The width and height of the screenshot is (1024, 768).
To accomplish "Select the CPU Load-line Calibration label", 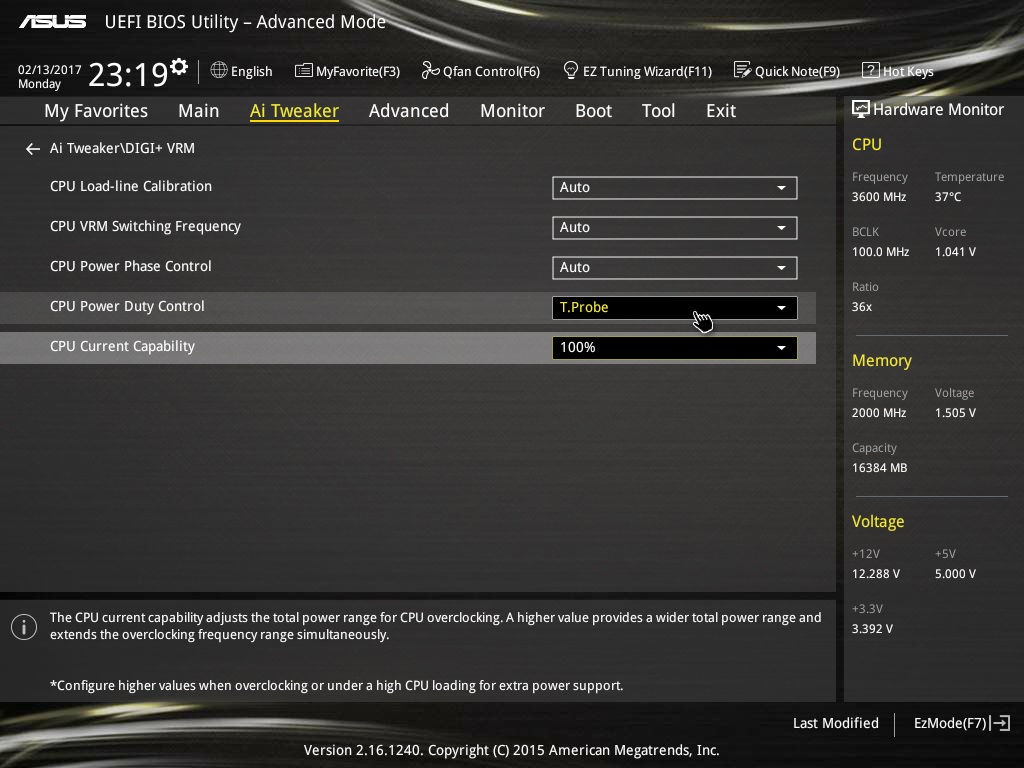I will 131,186.
